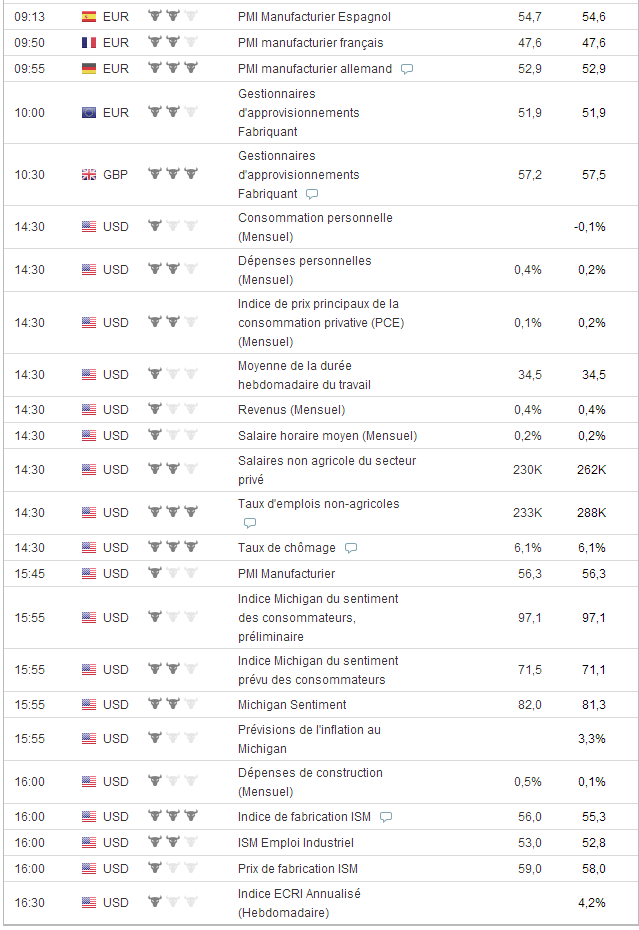Click Indice ECRI Annualisé (Hebdomadaire) event
The image size is (639, 930).
point(299,902)
